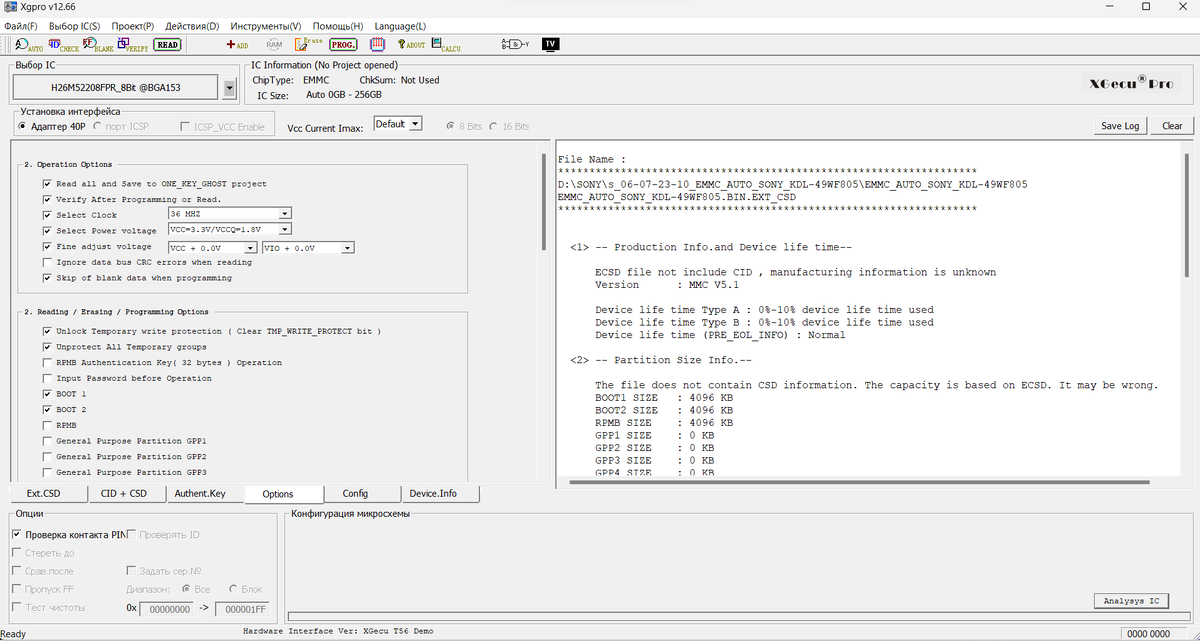Click the Save Log button
1200x641 pixels.
pos(1120,126)
